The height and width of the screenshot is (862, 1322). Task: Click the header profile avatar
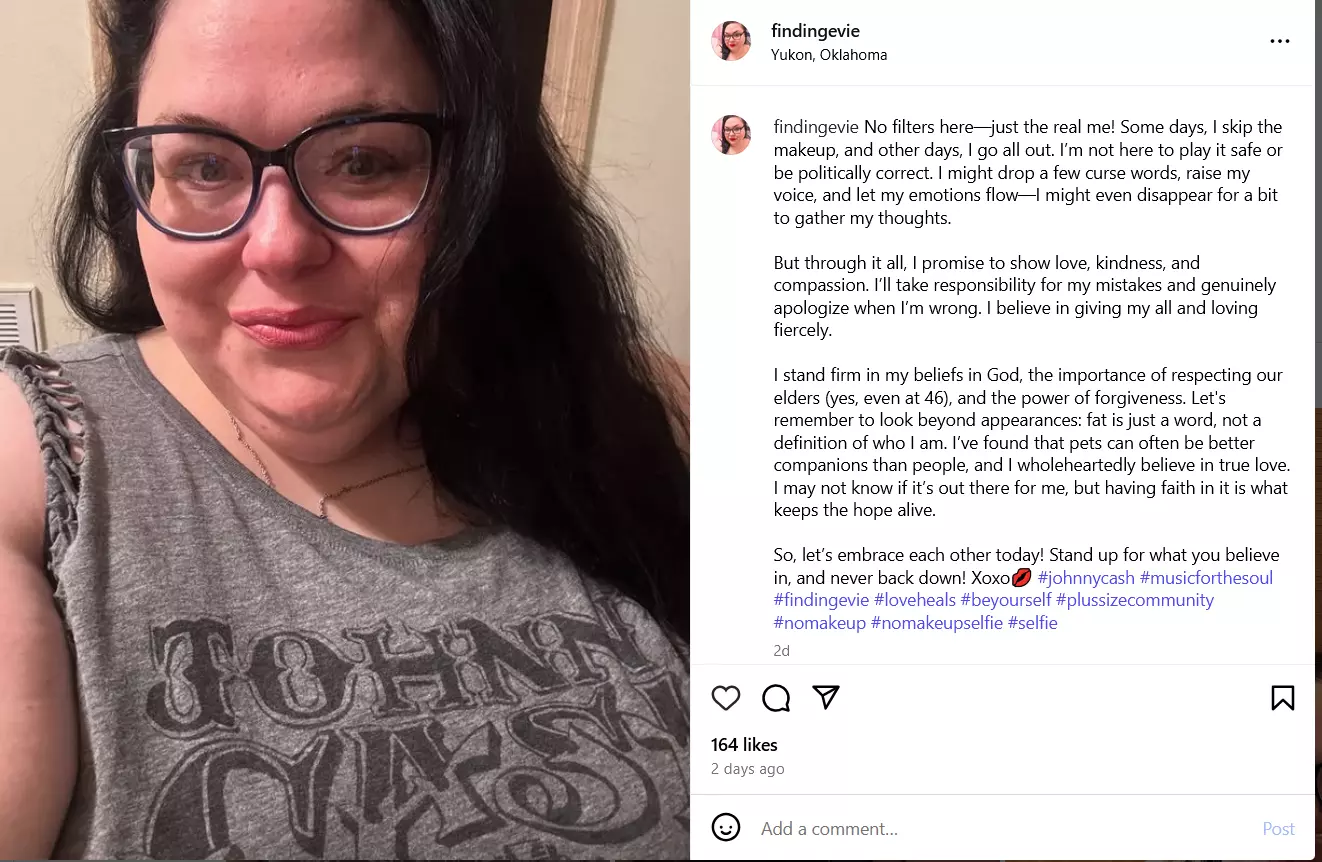click(731, 41)
